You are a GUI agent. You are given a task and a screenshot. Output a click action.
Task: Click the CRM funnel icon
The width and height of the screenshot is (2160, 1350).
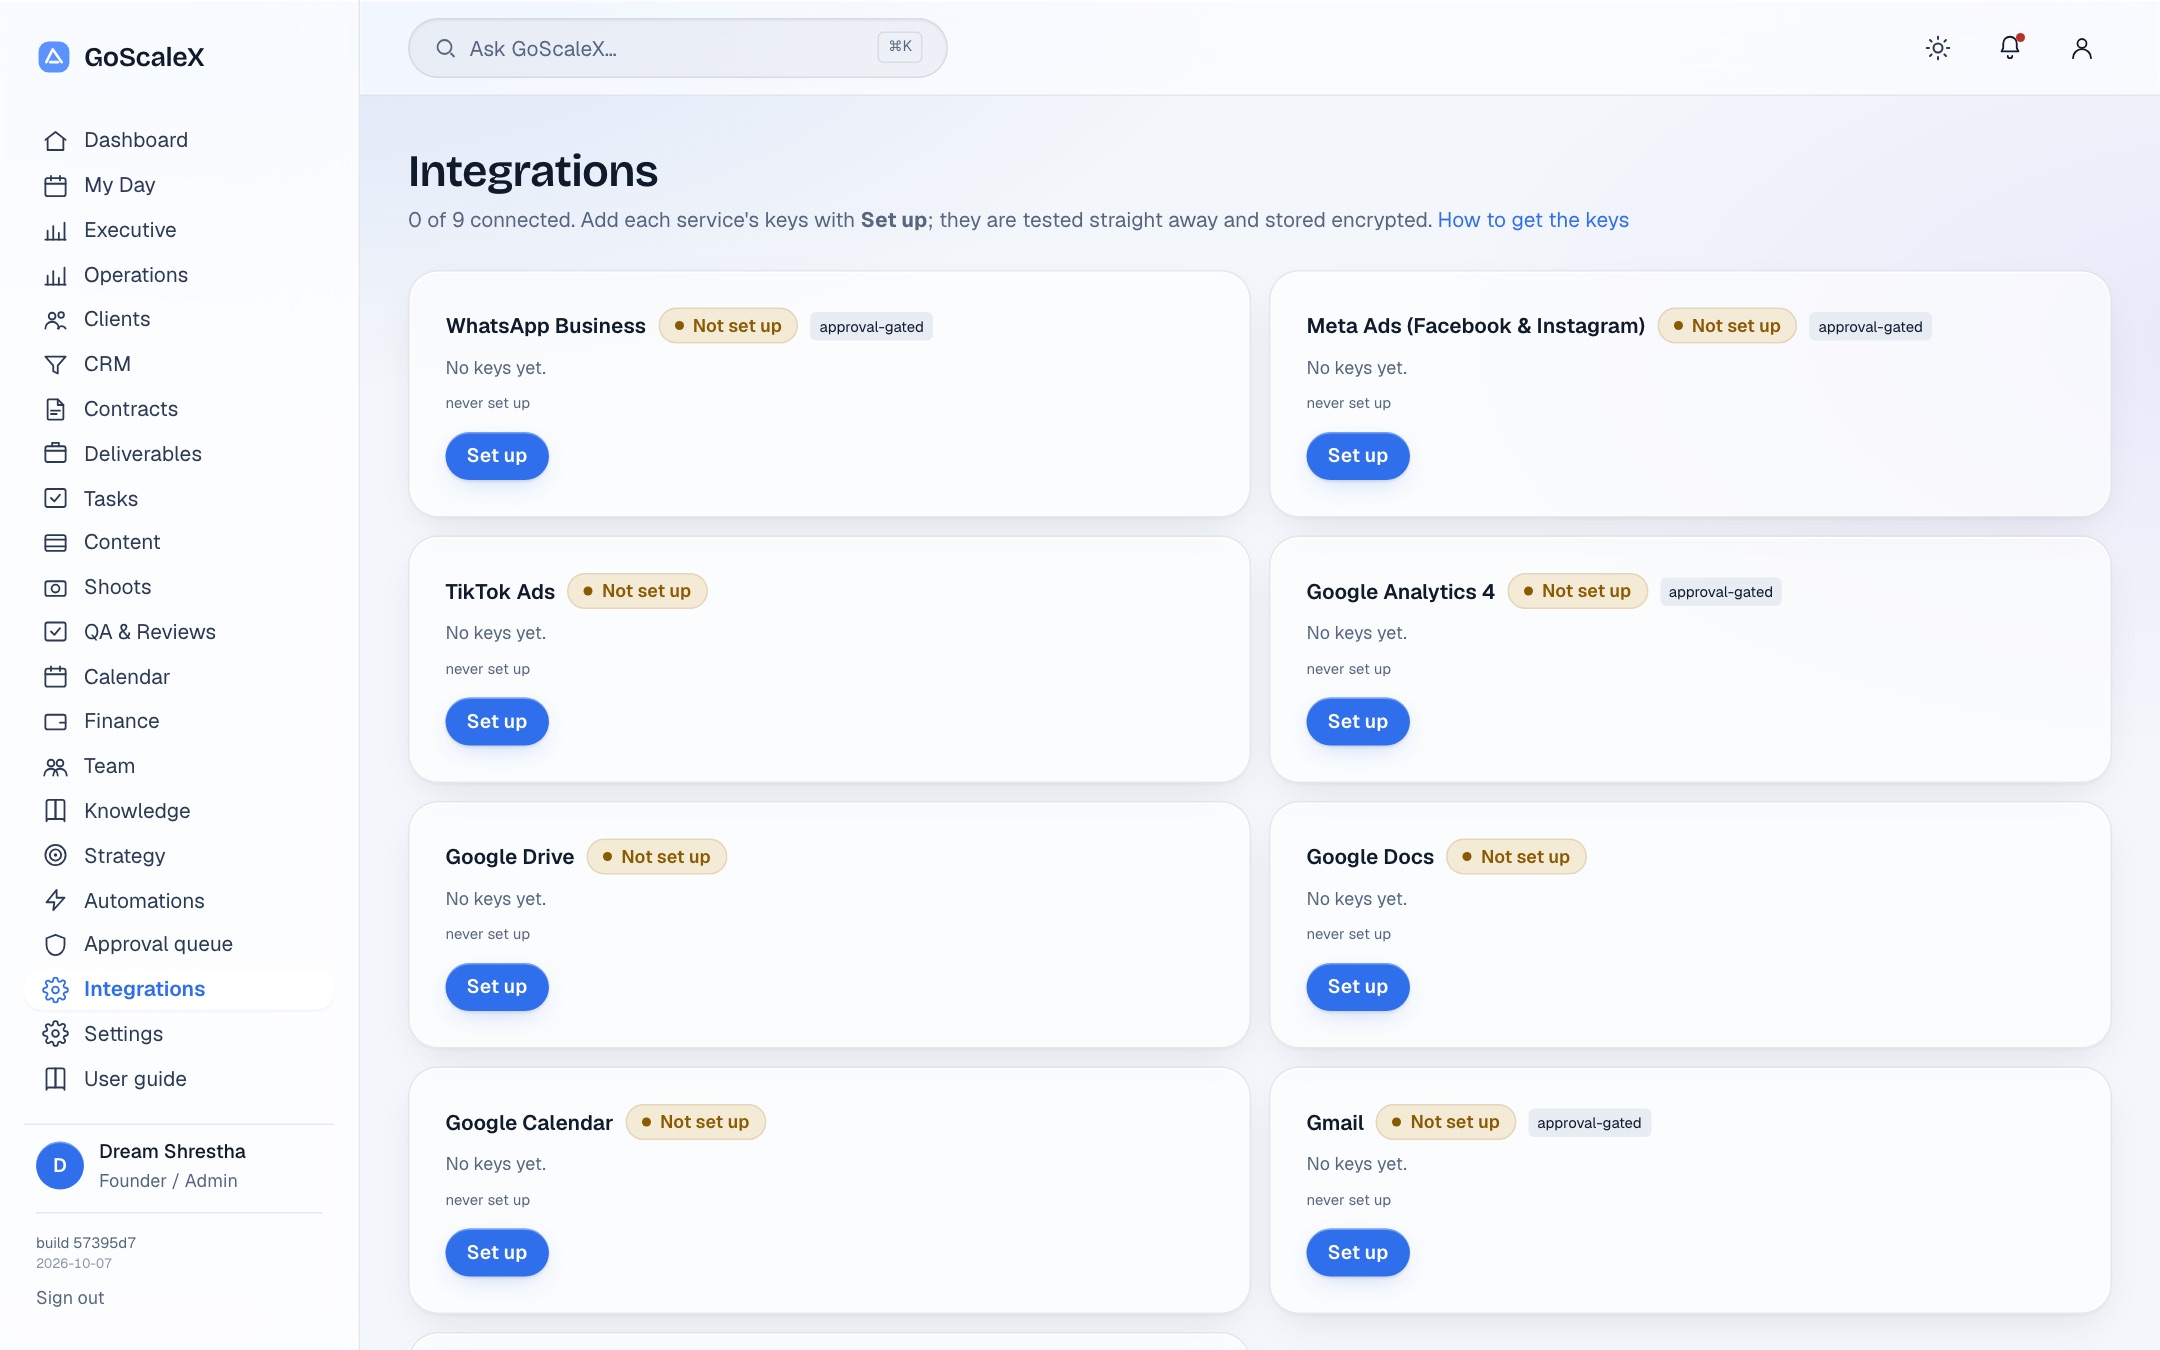click(x=56, y=365)
